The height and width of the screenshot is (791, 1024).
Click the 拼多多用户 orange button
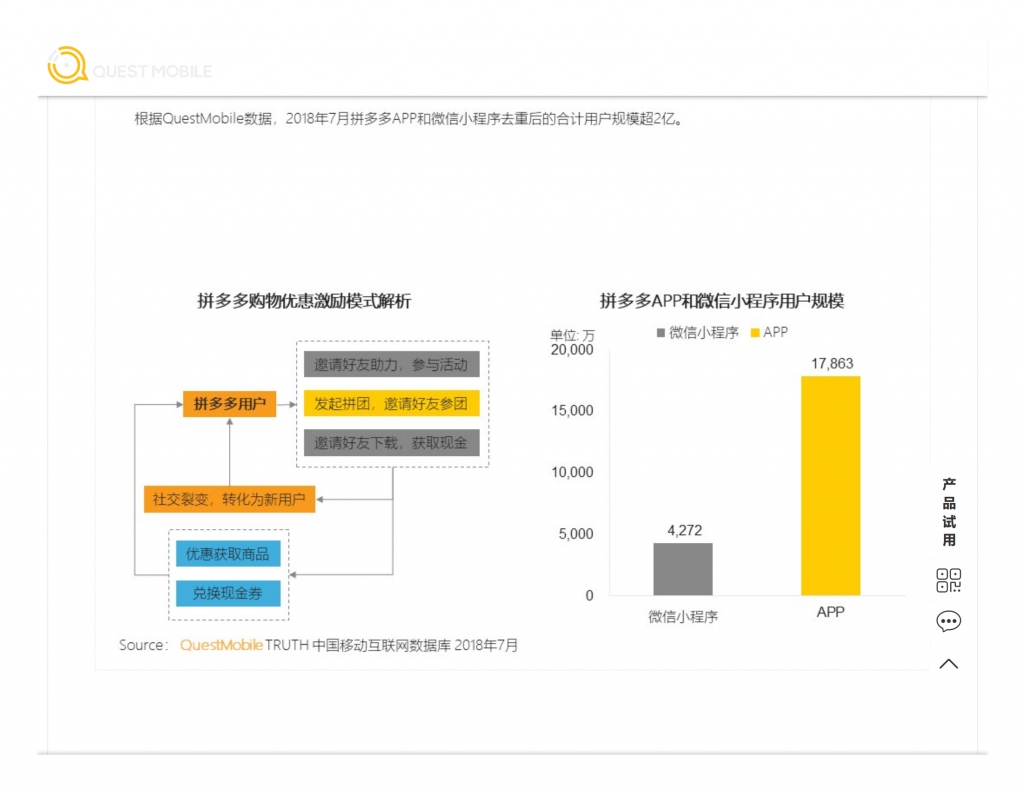tap(229, 404)
